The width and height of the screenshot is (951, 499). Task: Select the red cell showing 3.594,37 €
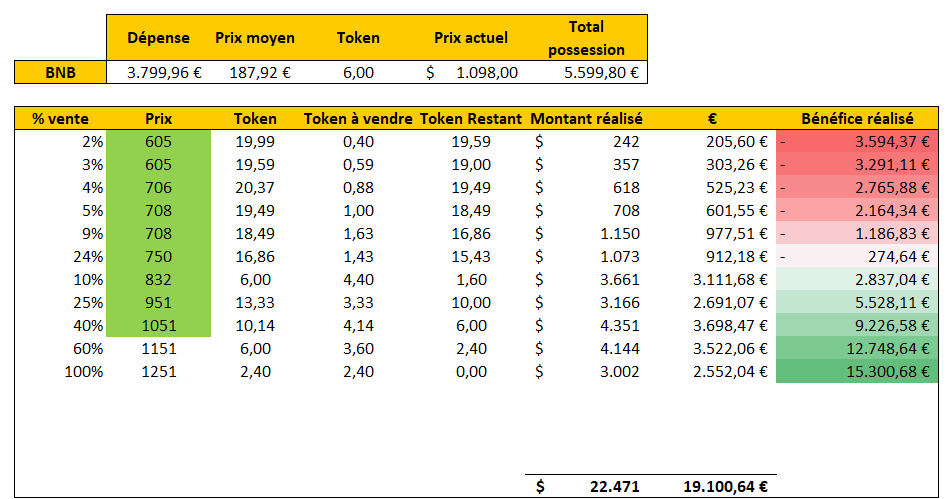[857, 142]
